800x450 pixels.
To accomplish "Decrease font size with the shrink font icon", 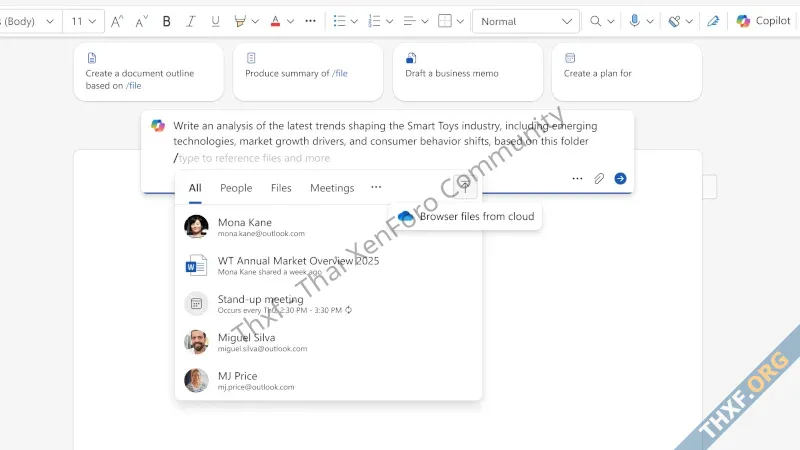I will (141, 21).
